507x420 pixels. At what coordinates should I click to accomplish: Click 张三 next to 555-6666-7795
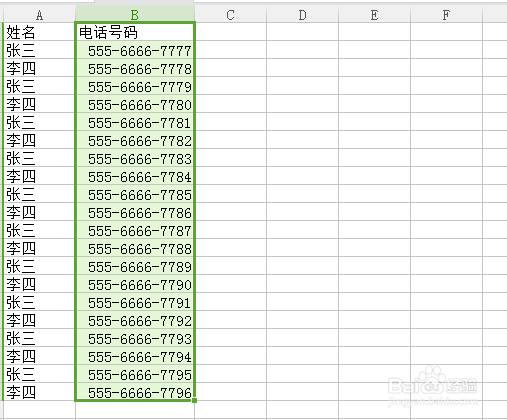tap(39, 374)
